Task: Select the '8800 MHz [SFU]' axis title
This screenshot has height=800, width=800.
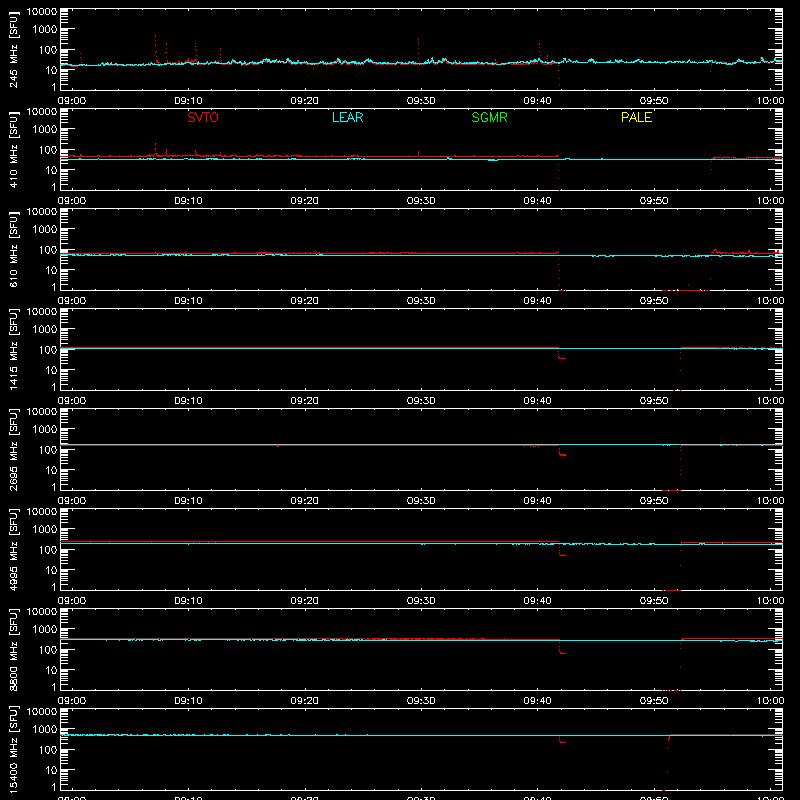Action: pos(13,649)
